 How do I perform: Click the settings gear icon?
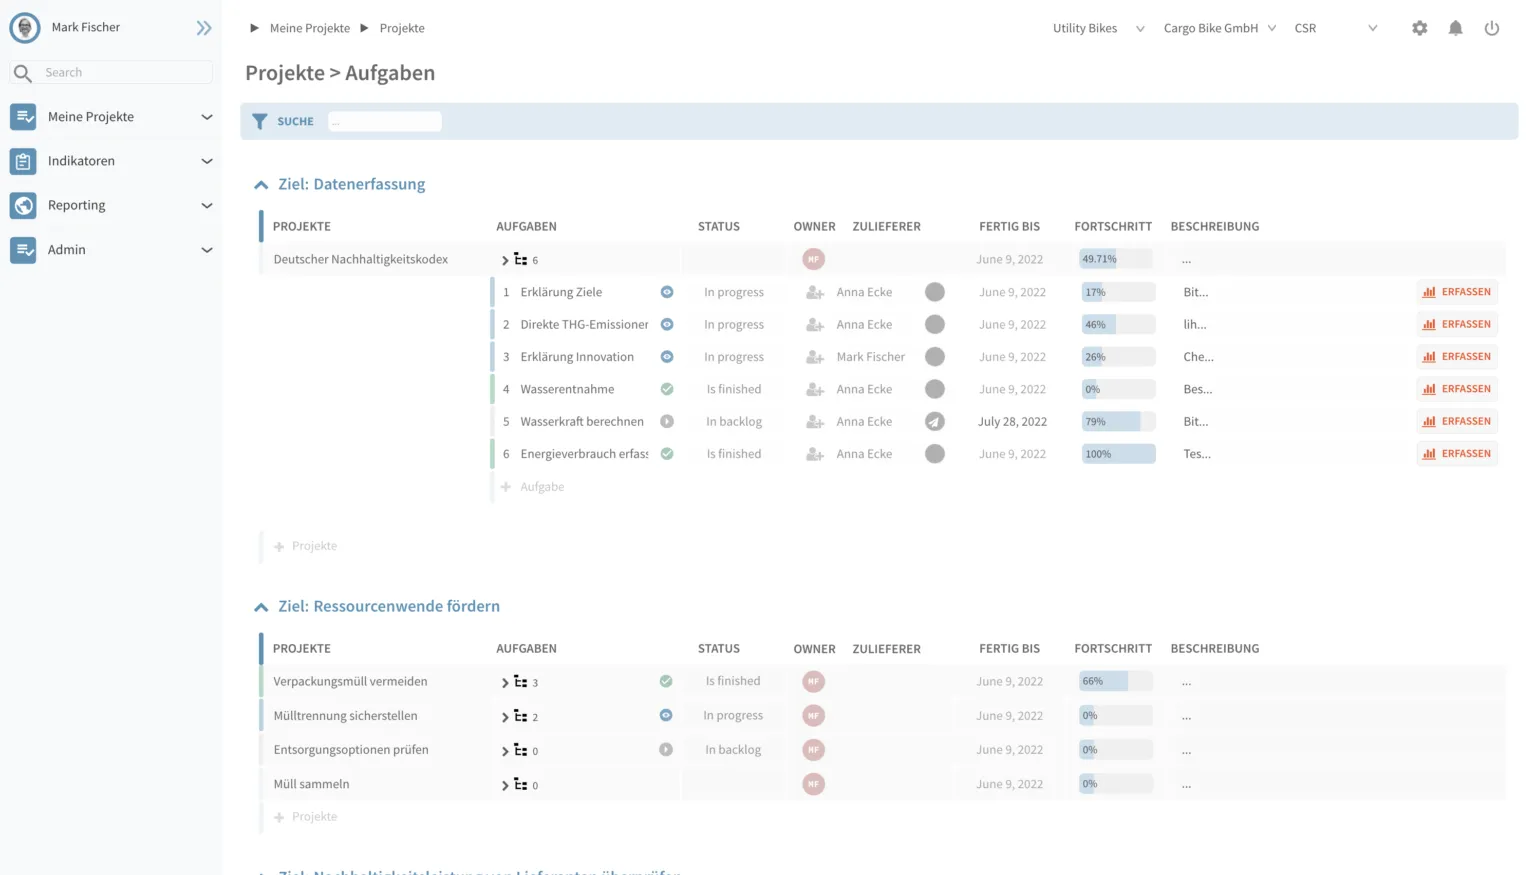coord(1419,28)
